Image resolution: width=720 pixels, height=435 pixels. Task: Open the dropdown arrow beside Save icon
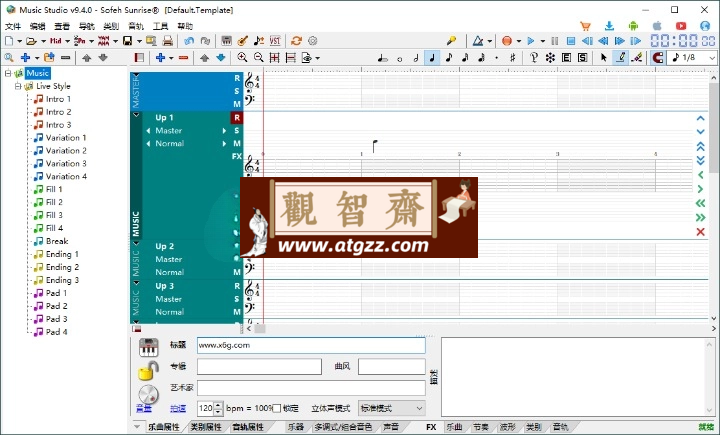click(x=139, y=41)
